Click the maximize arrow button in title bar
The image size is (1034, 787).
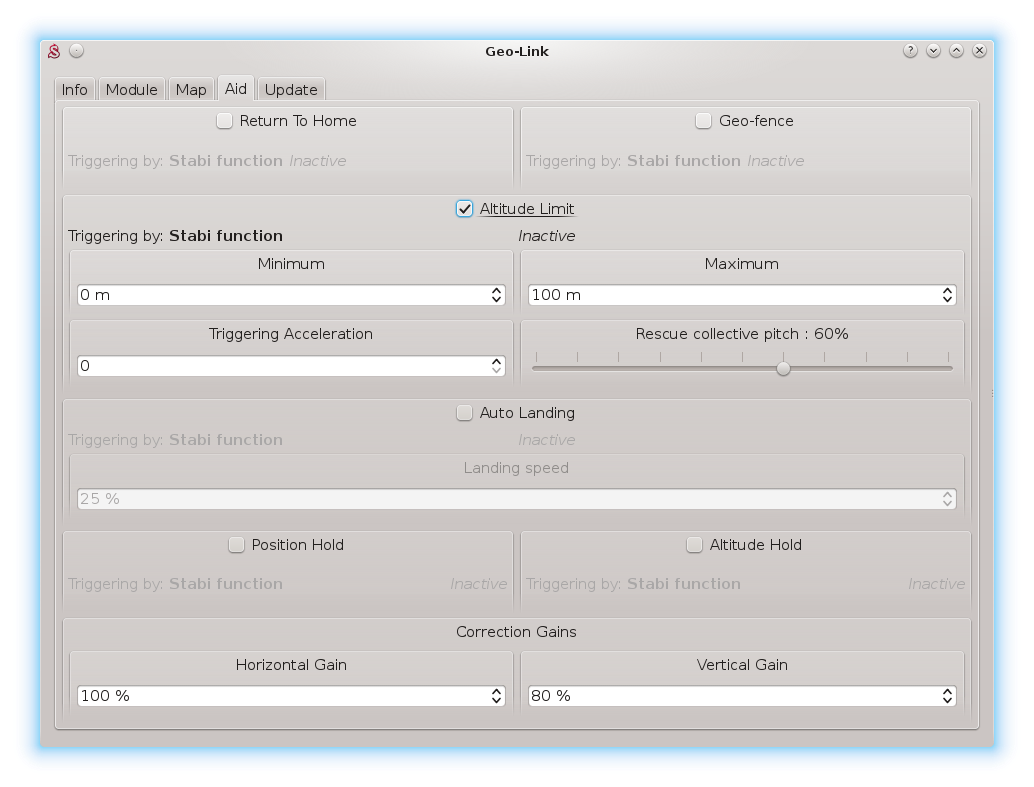[956, 51]
